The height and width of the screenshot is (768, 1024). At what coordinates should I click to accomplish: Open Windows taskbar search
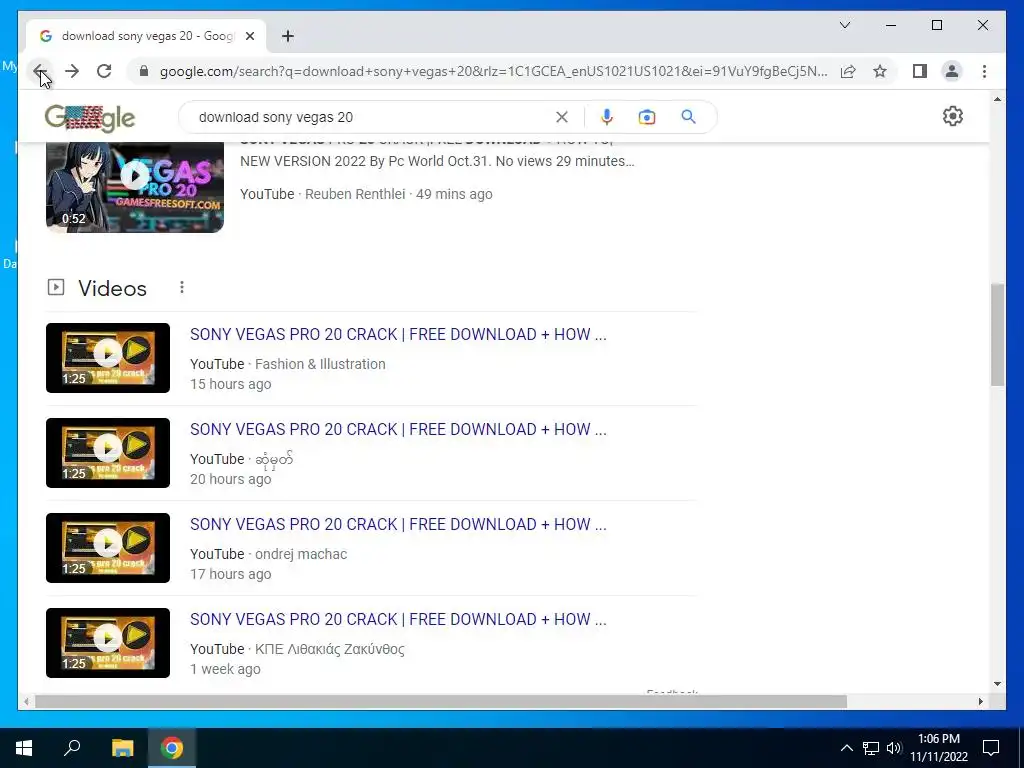tap(72, 748)
